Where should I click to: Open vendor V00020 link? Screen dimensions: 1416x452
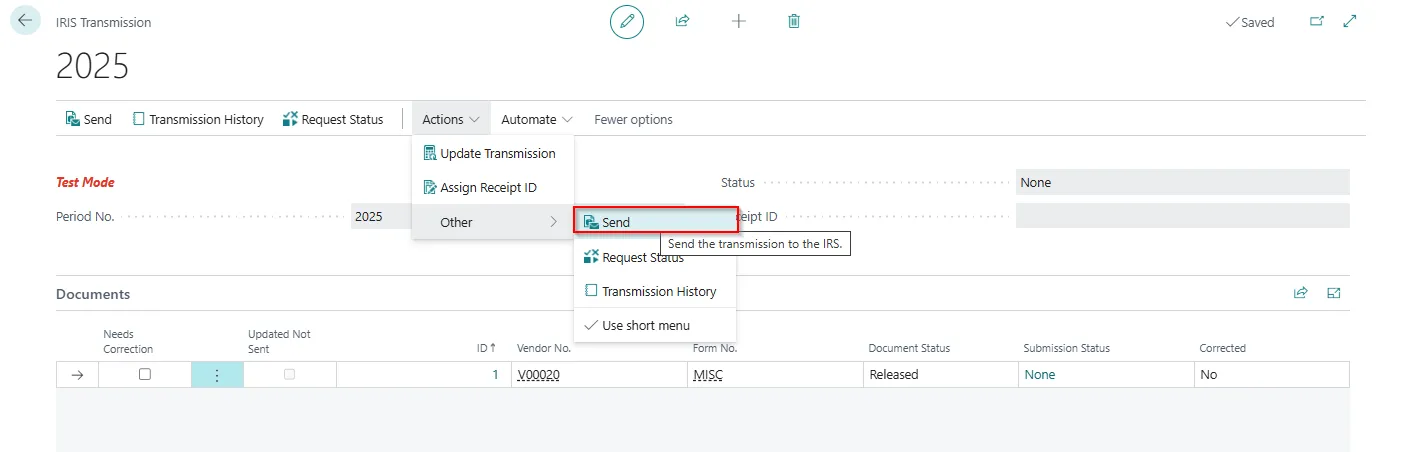[543, 375]
